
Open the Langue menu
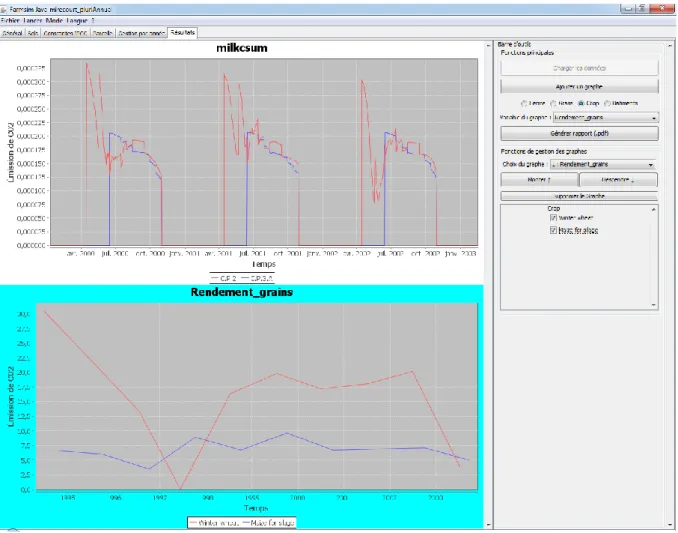(77, 20)
